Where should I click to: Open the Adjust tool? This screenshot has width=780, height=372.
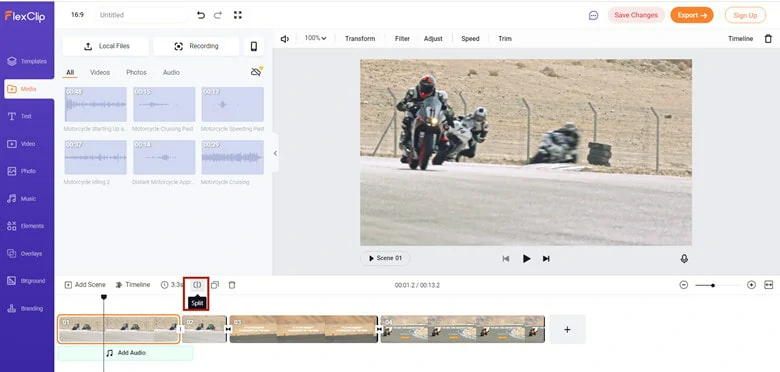[x=433, y=39]
